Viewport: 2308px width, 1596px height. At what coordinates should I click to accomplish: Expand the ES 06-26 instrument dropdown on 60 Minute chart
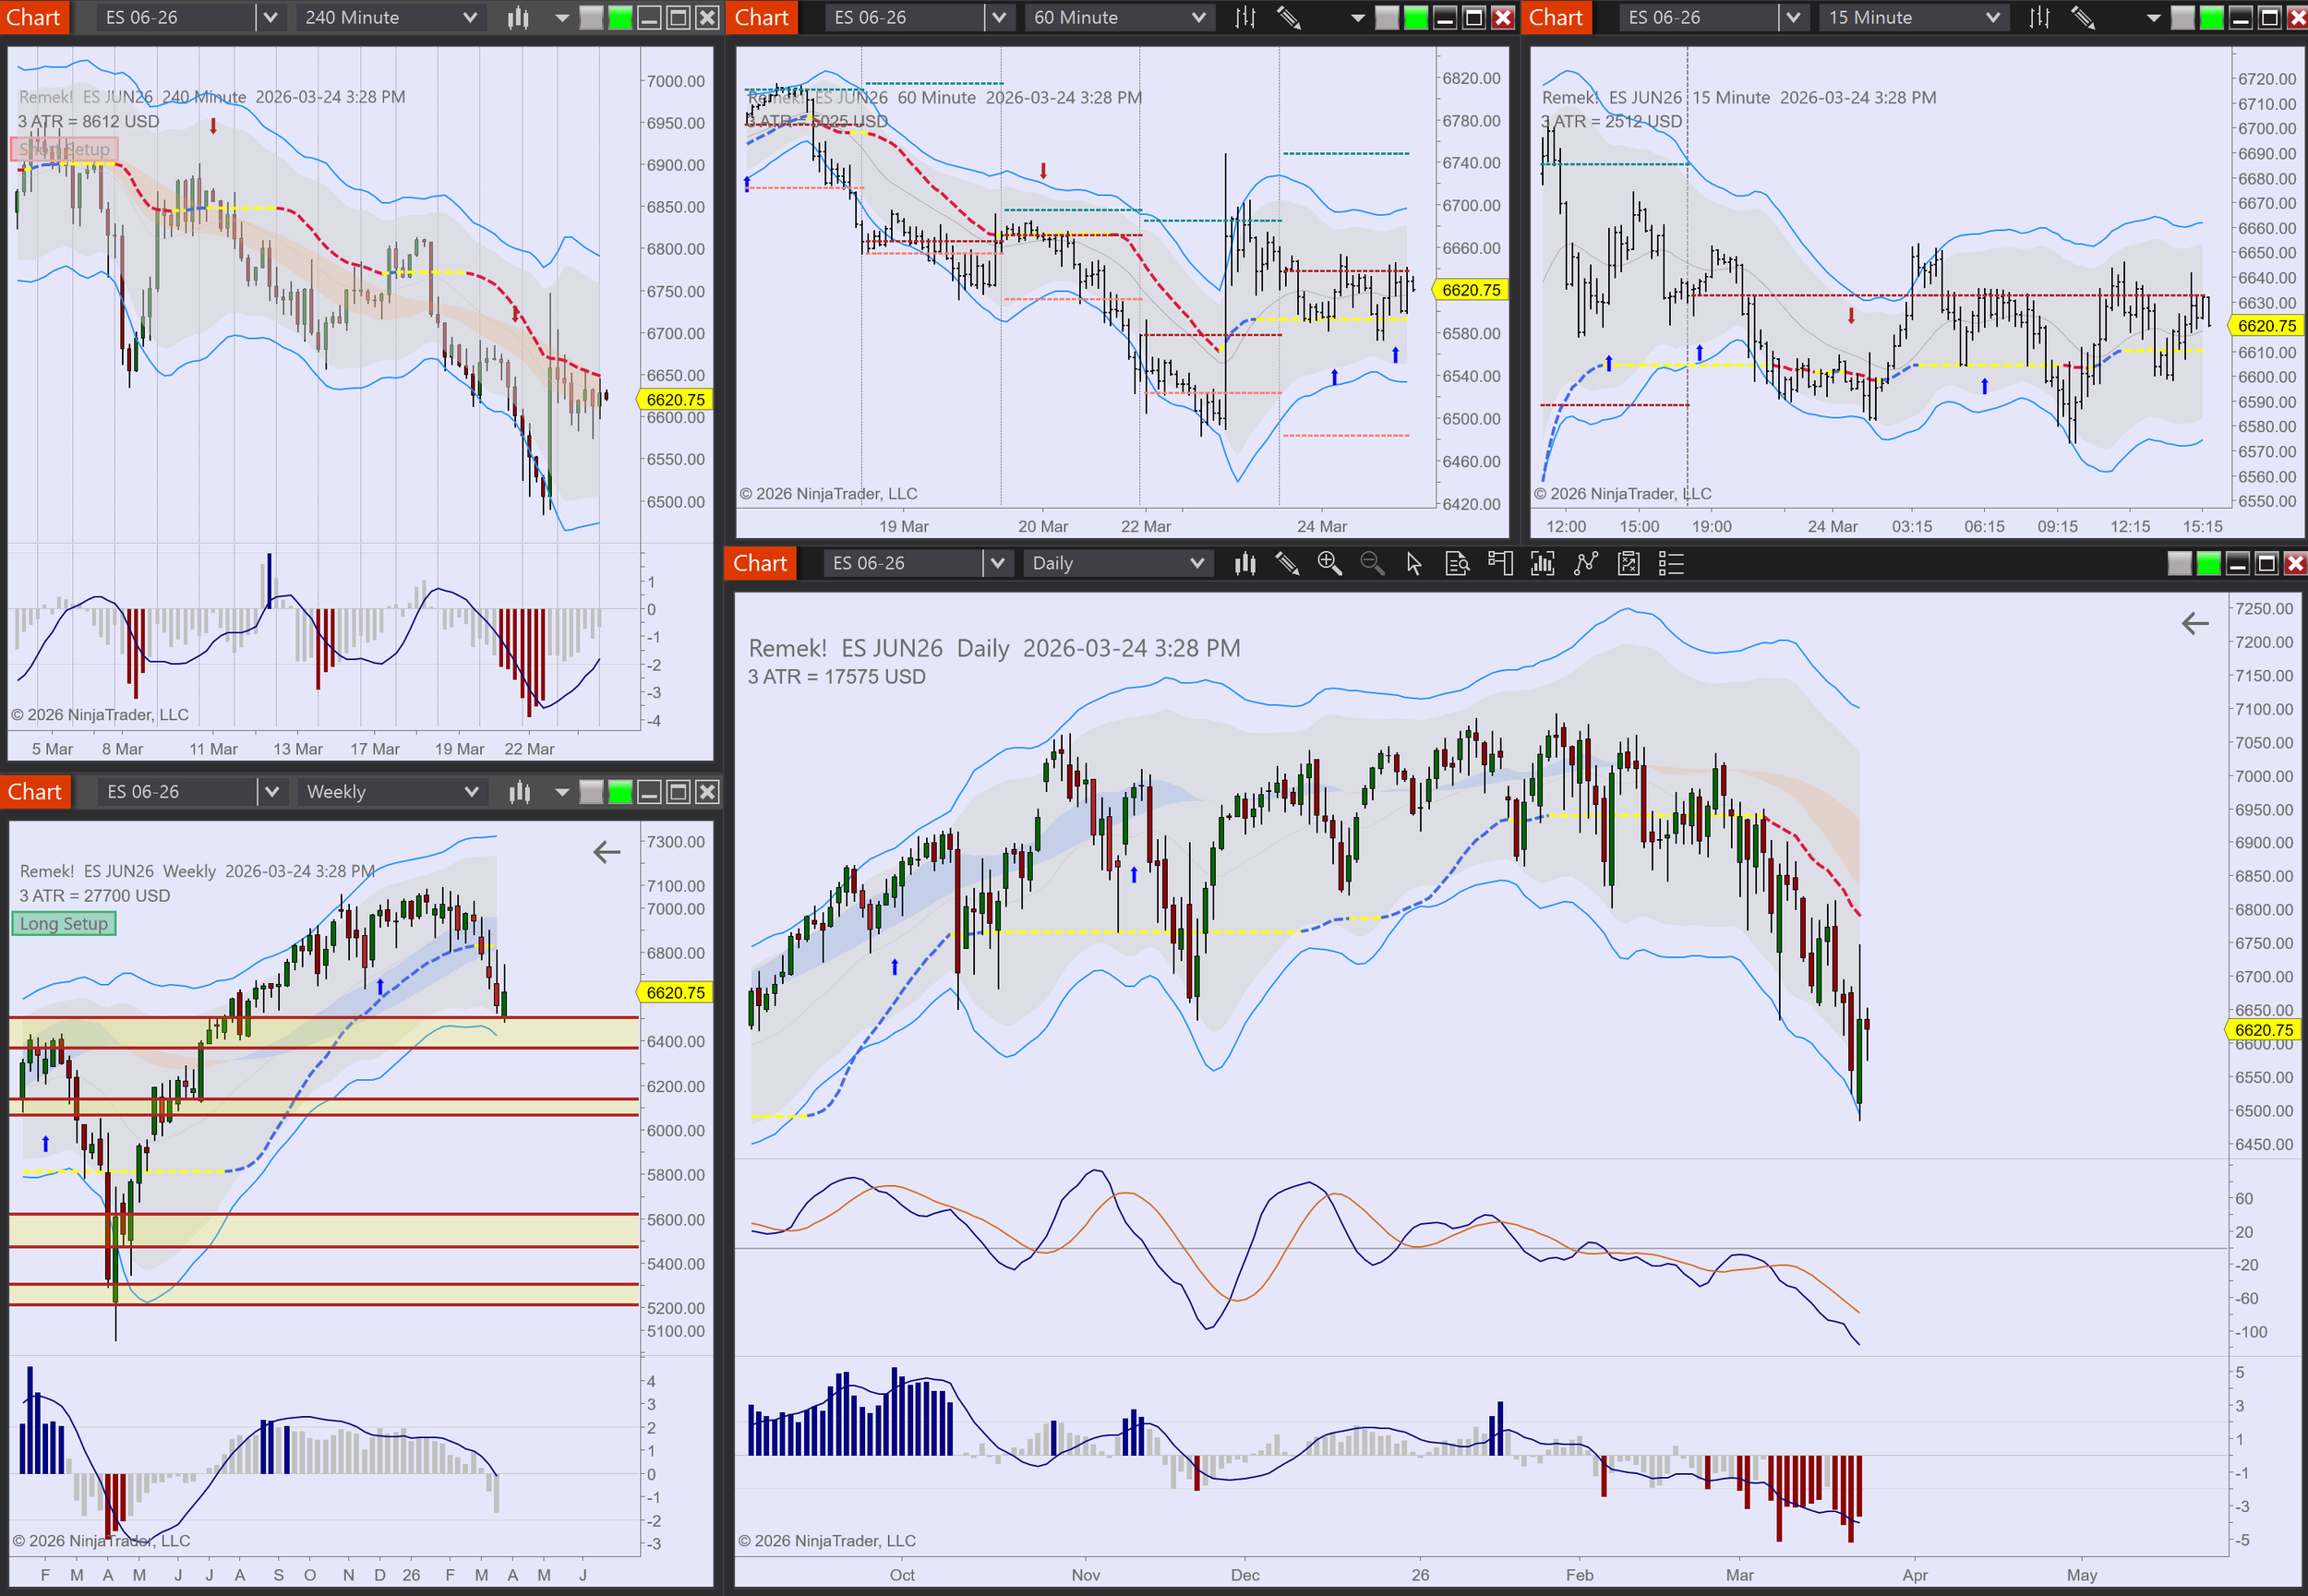click(x=997, y=17)
